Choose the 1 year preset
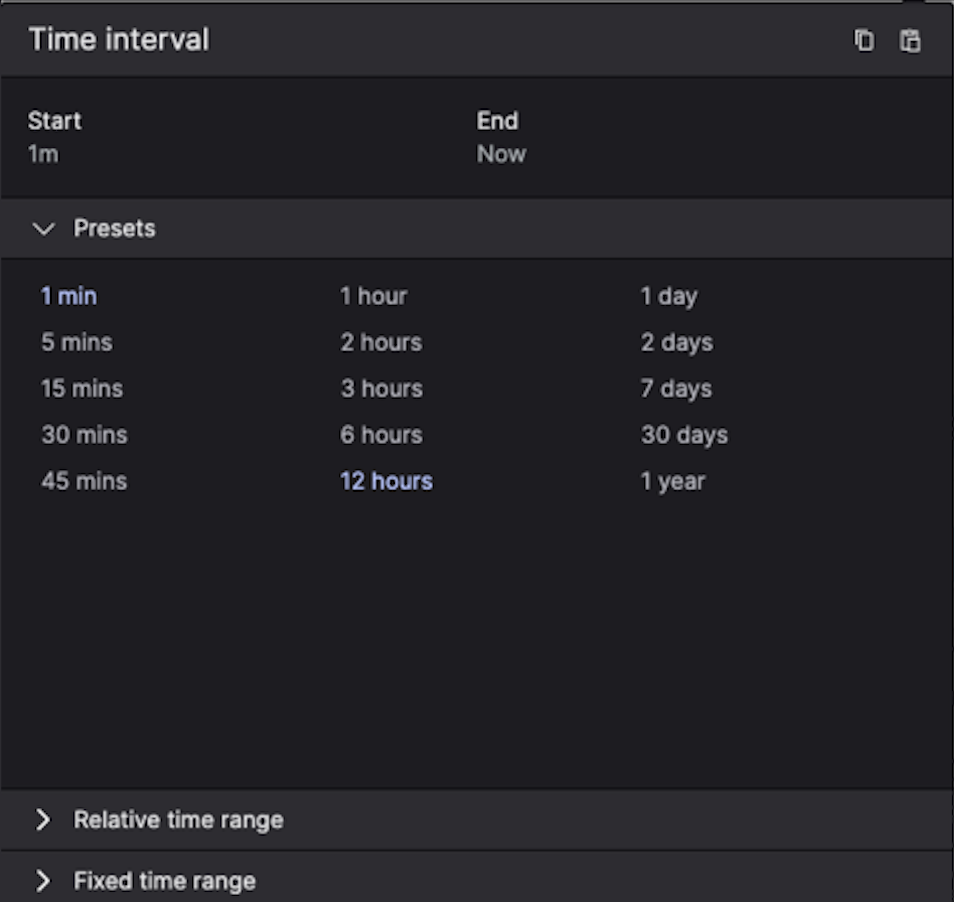The width and height of the screenshot is (954, 902). point(673,481)
